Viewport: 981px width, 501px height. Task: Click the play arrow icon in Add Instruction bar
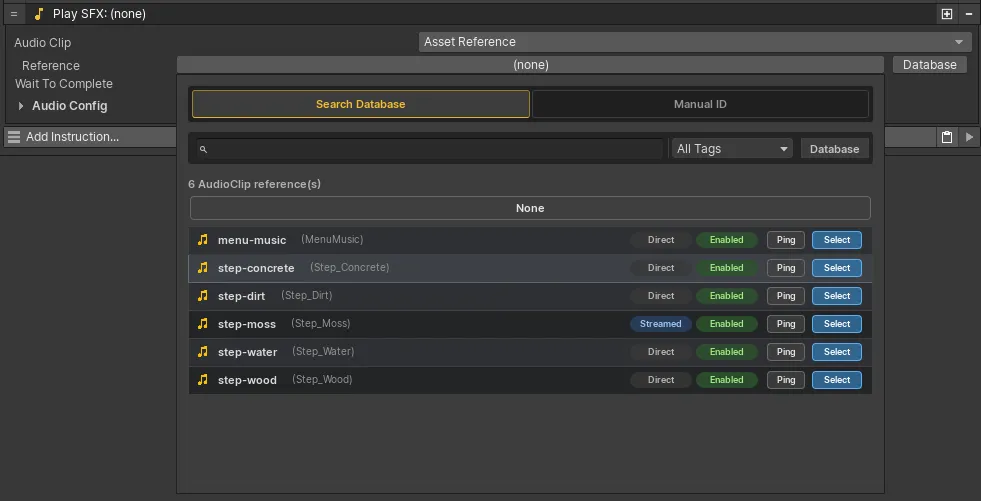point(970,137)
